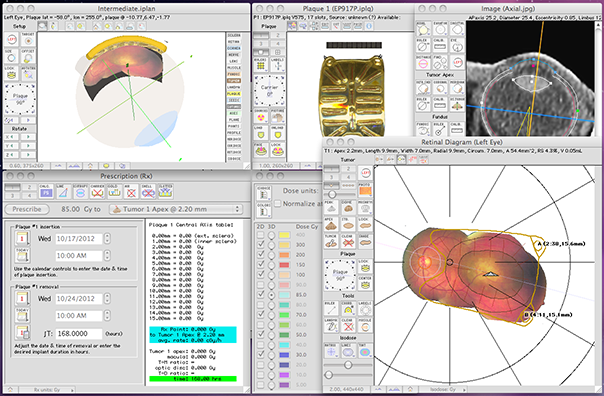This screenshot has height=396, width=604.
Task: Check Normalize checkbox in dose window
Action: (277, 203)
